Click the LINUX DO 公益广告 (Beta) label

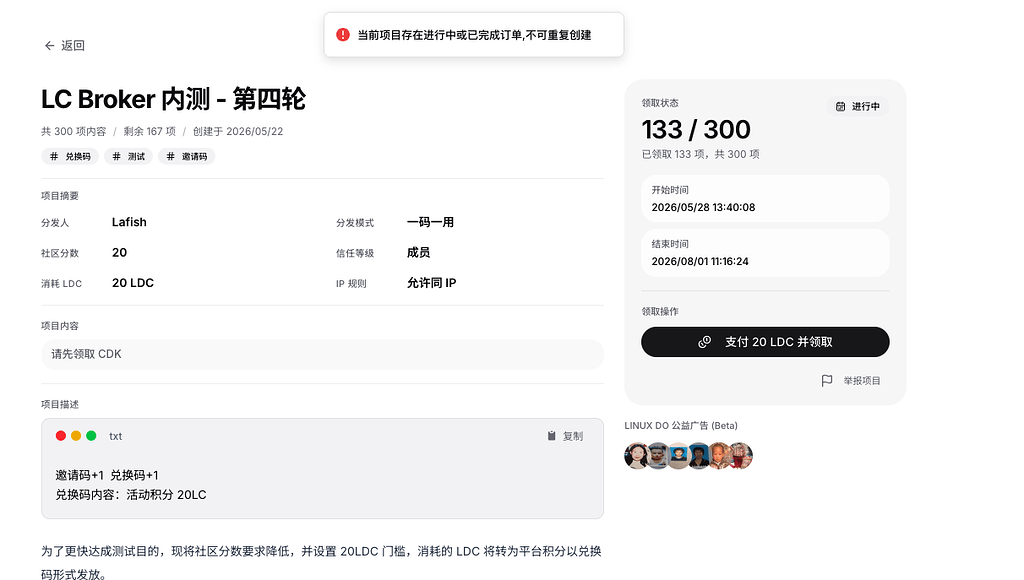tap(681, 425)
